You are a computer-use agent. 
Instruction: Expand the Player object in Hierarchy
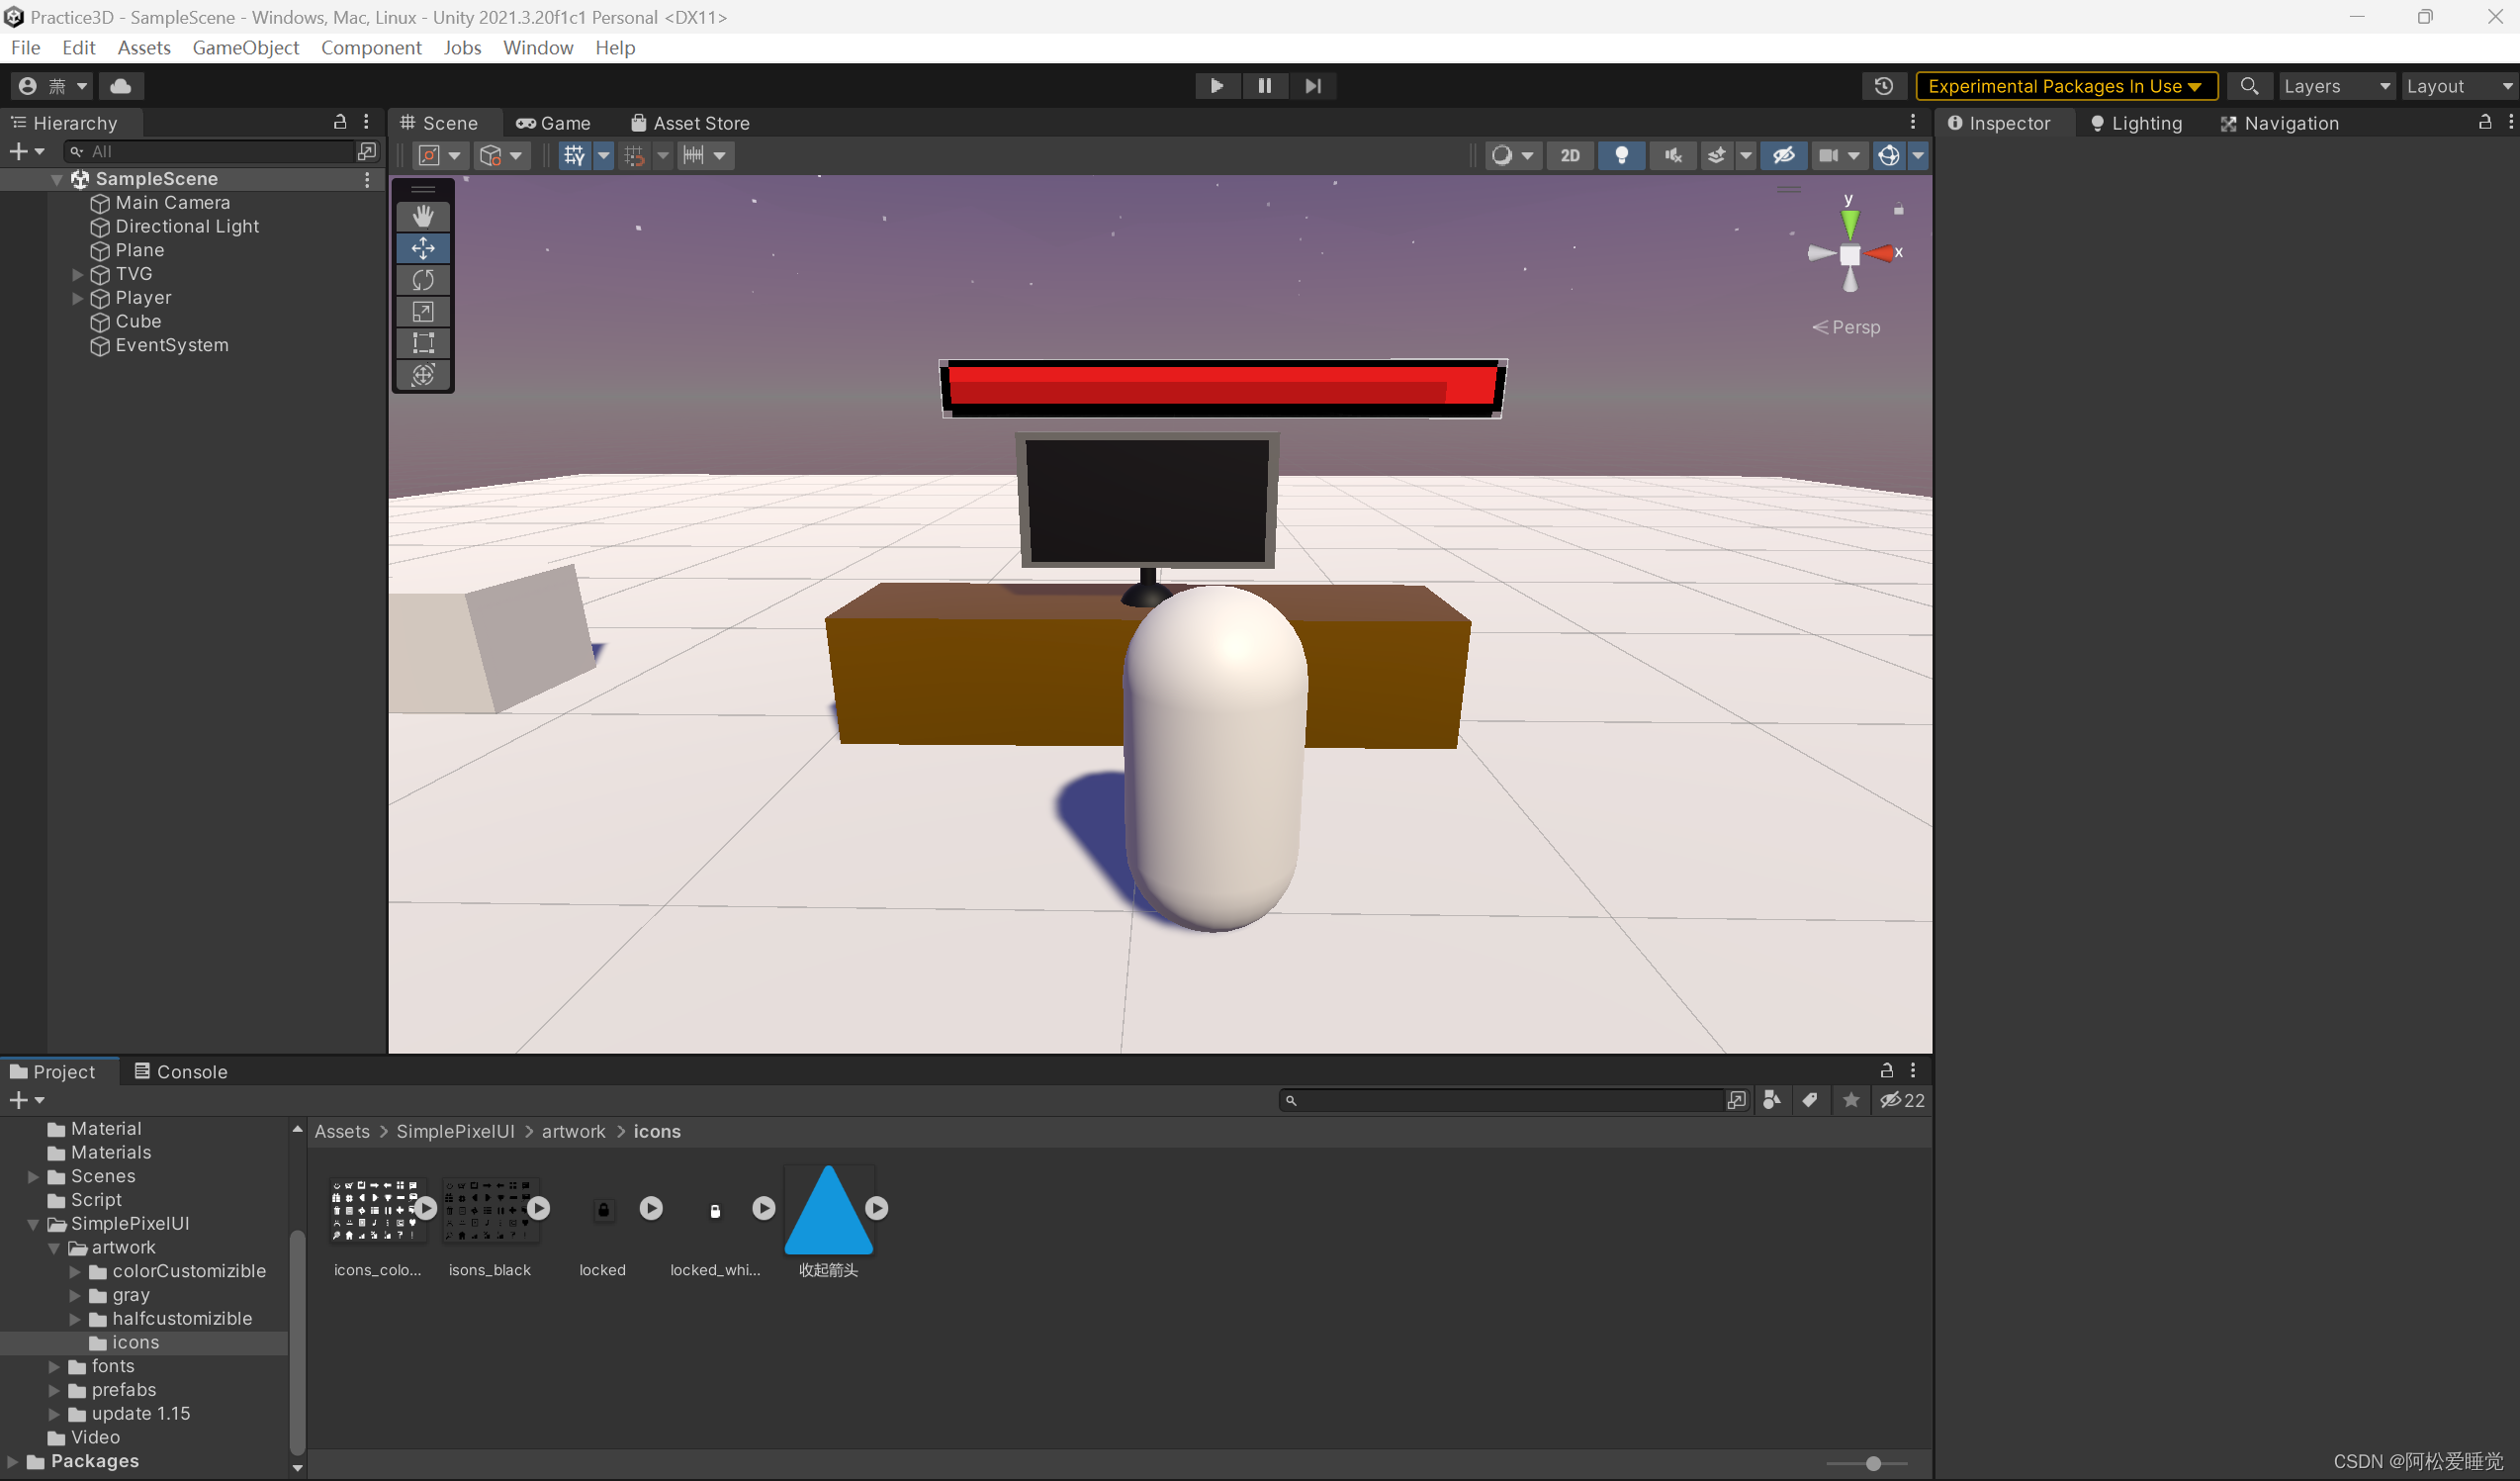coord(77,297)
